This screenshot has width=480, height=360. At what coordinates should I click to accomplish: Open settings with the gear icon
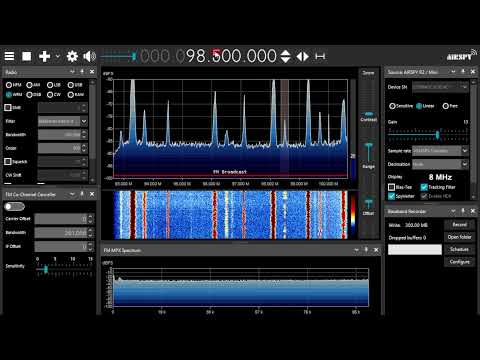tap(72, 56)
